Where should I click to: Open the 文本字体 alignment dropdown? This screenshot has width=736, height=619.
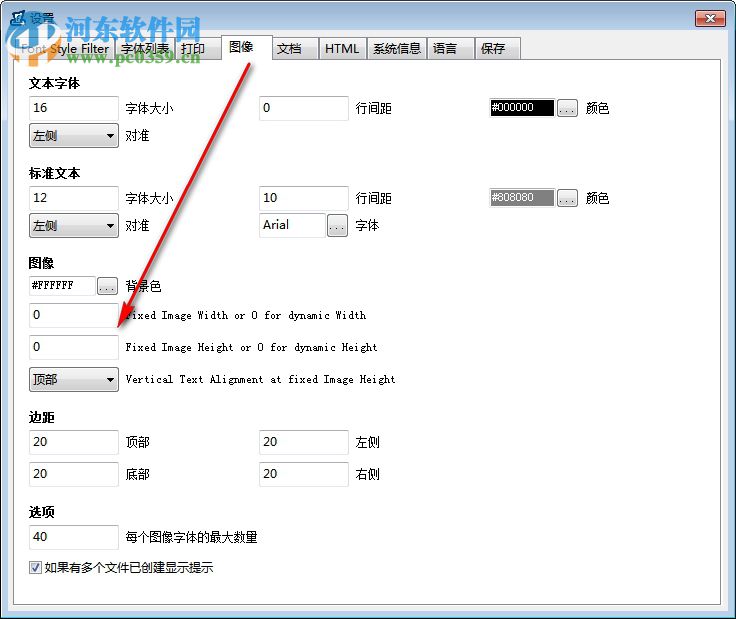point(74,136)
